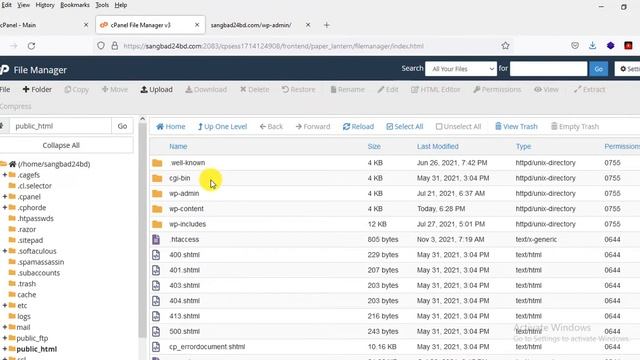
Task: Select the cp_errordocument.shtml file name
Action: coord(207,347)
